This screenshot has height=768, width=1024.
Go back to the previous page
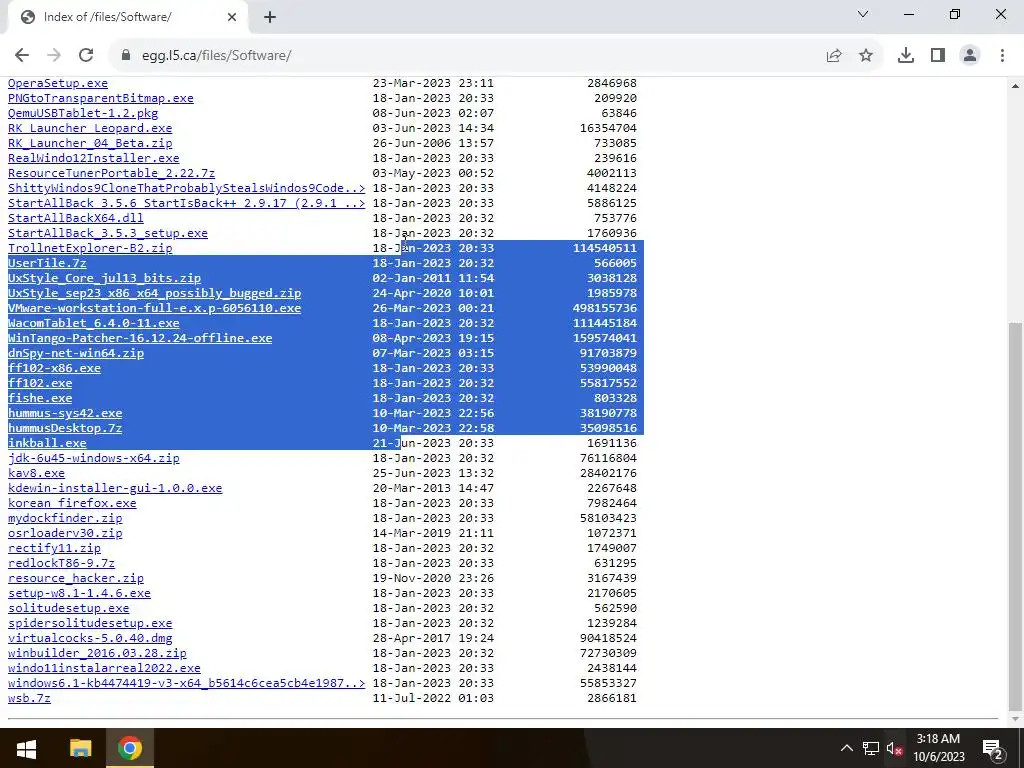[22, 56]
